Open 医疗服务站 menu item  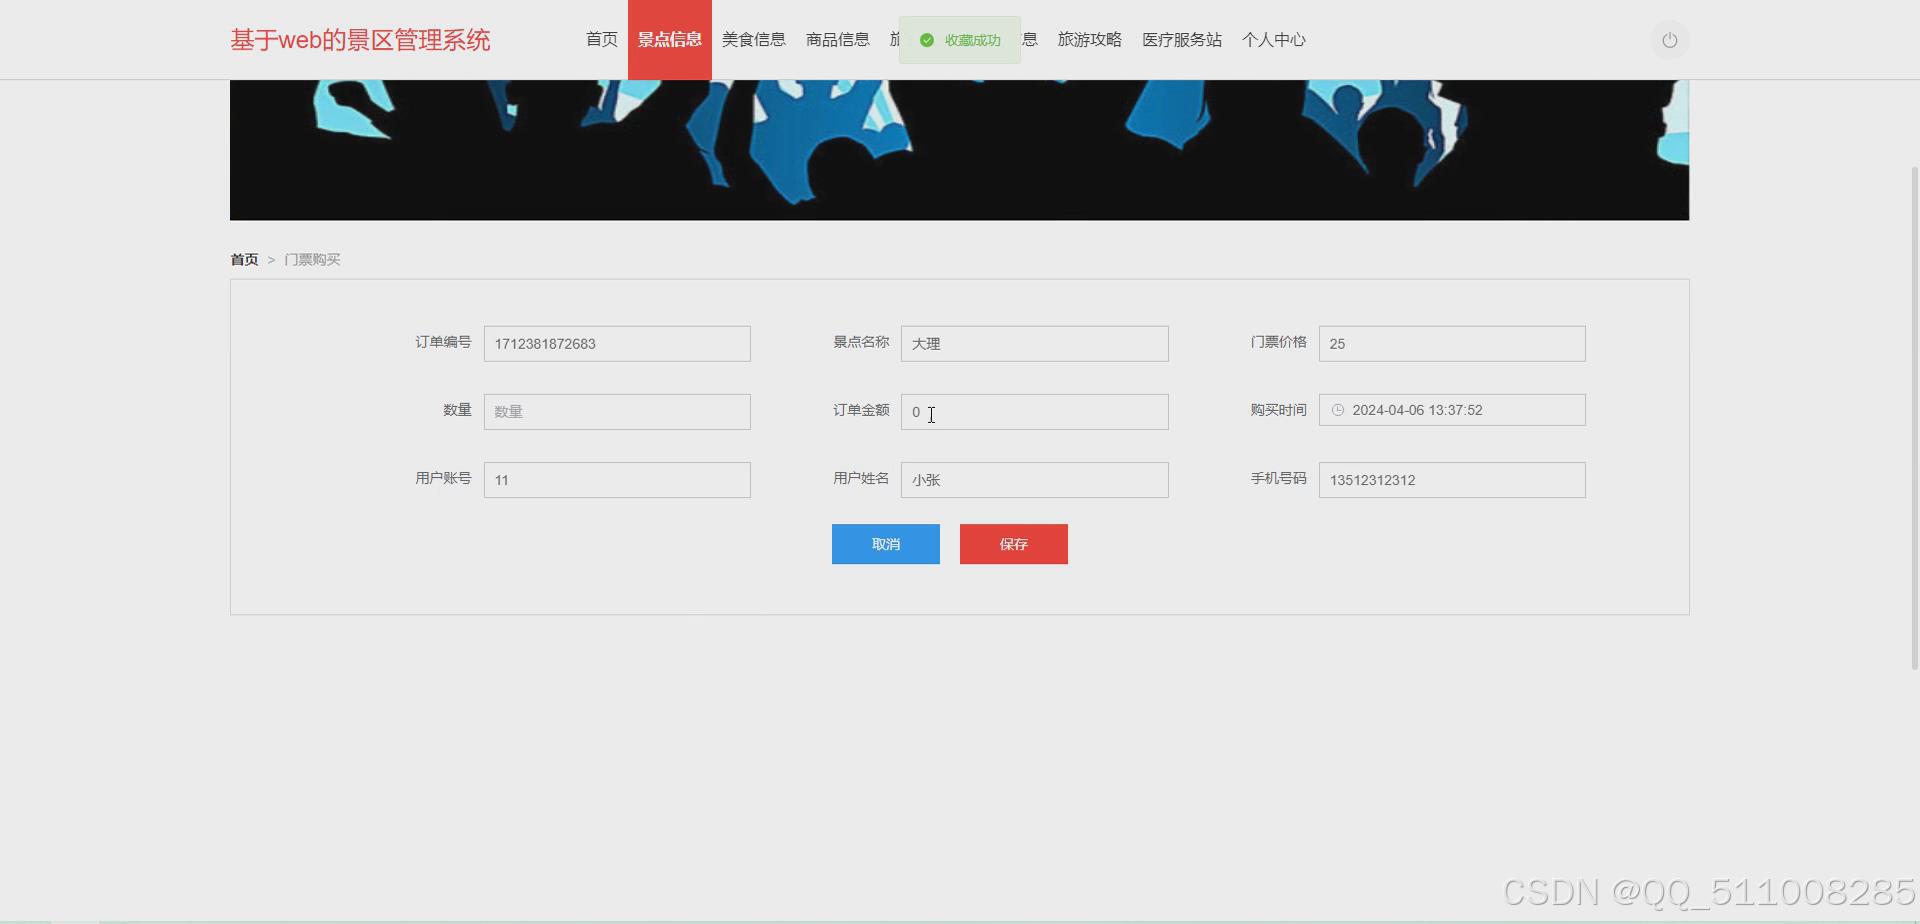pyautogui.click(x=1182, y=40)
